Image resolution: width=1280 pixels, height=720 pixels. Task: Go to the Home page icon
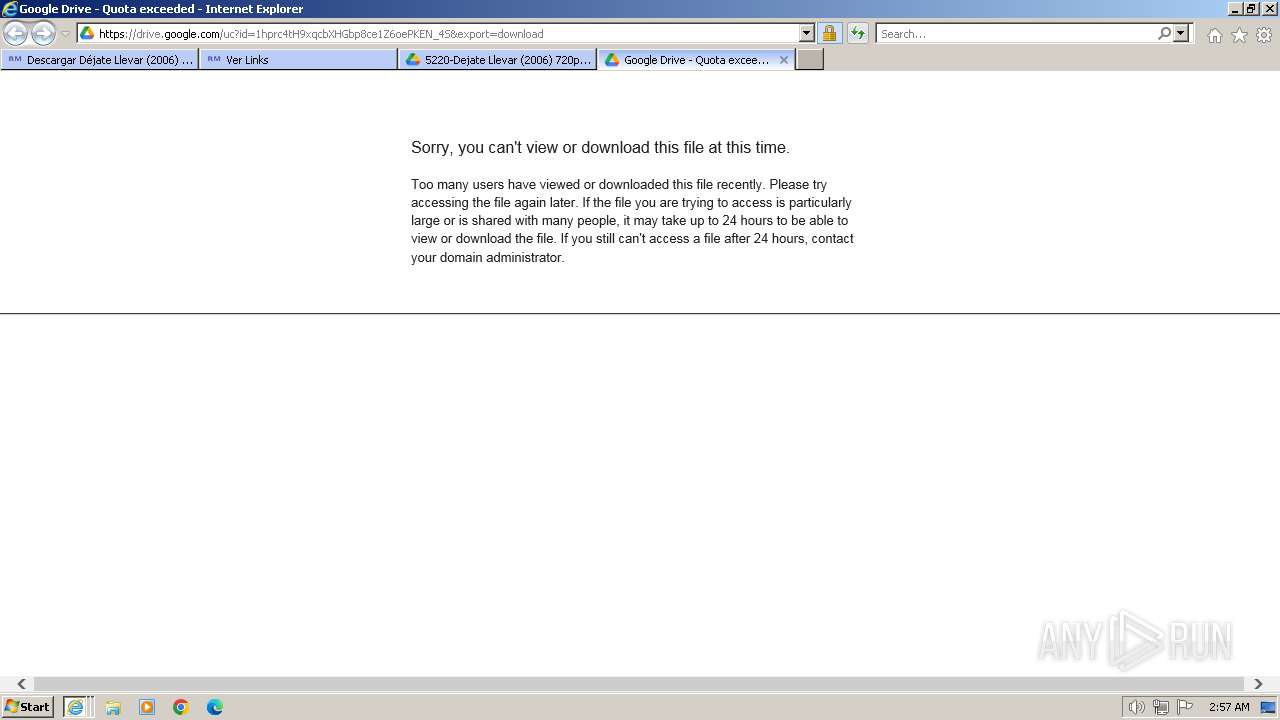coord(1214,35)
